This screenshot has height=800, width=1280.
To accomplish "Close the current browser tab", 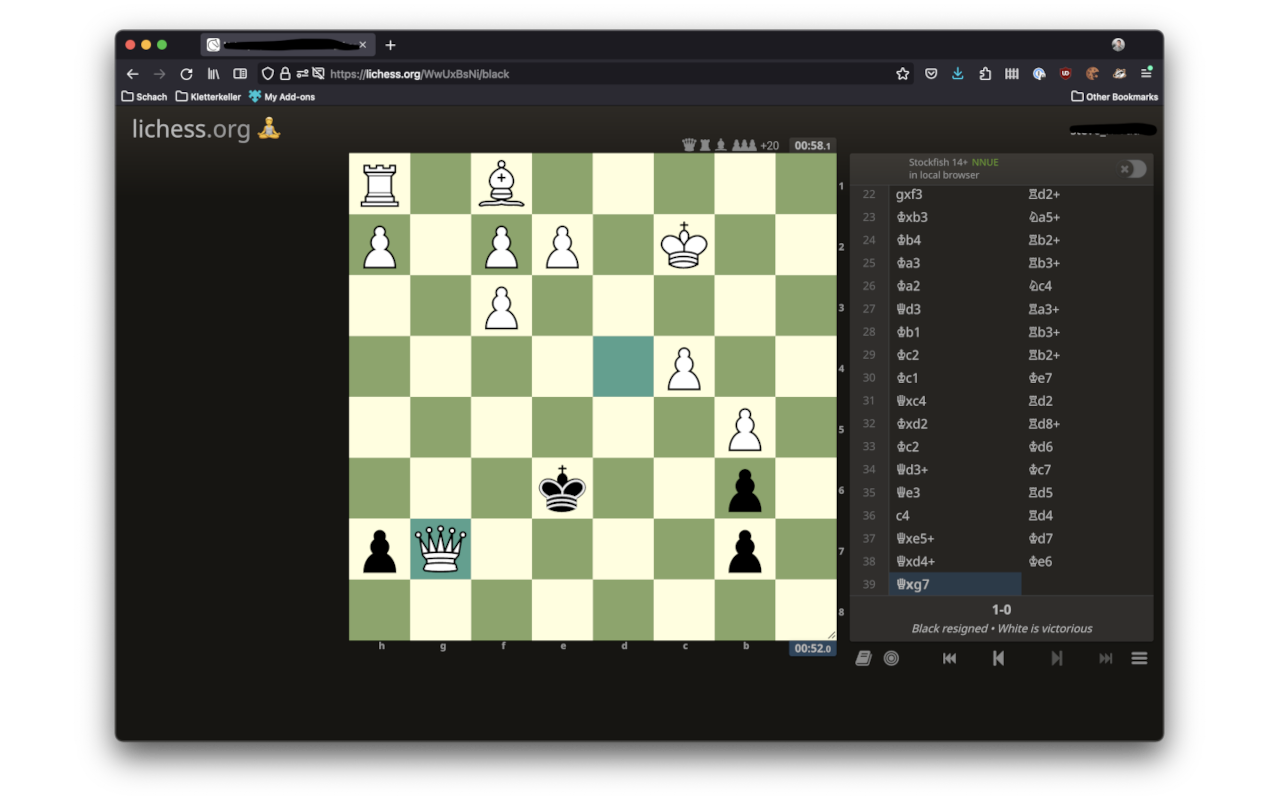I will tap(362, 45).
